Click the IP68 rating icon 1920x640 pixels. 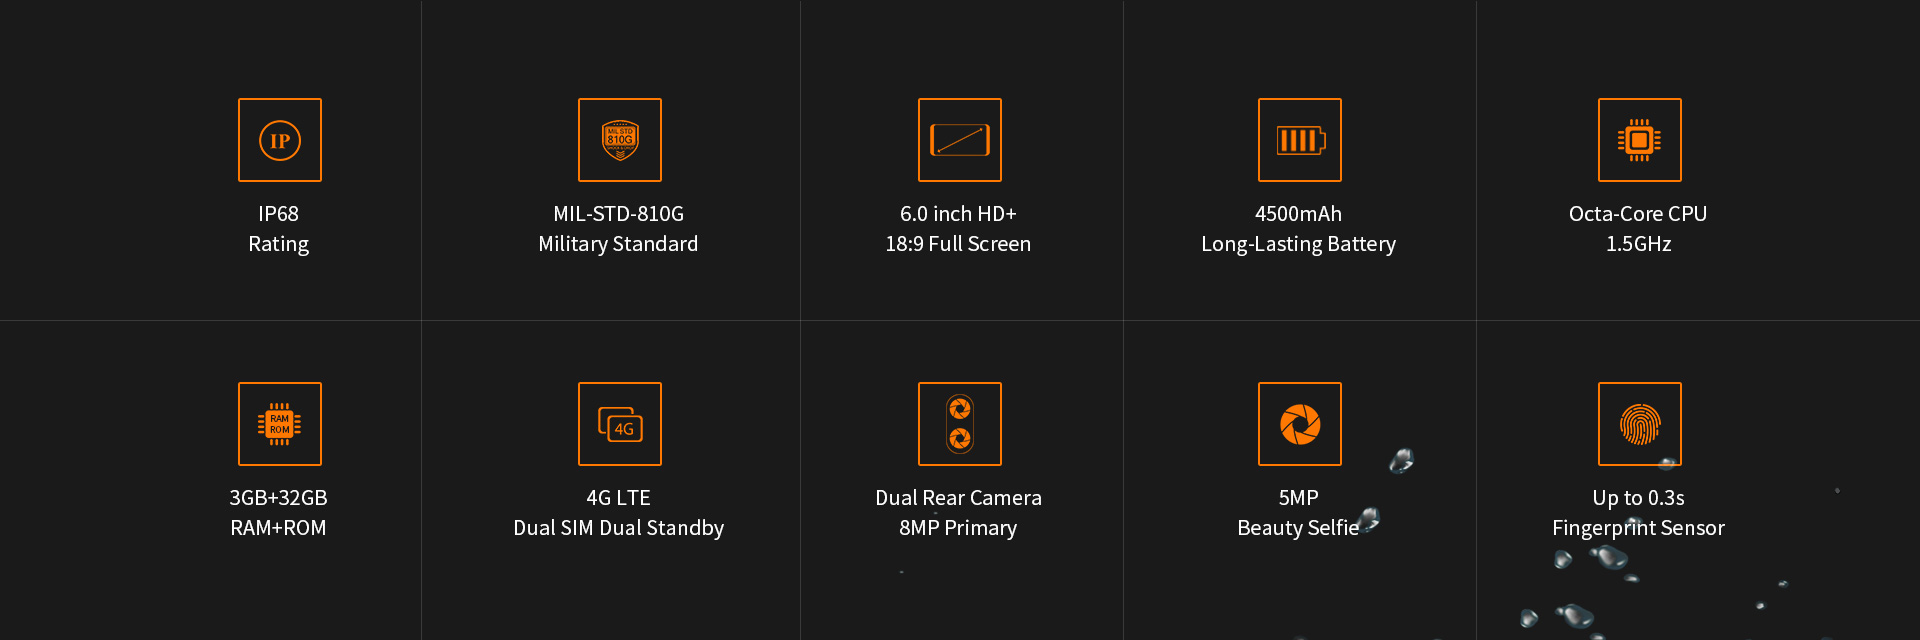click(280, 140)
